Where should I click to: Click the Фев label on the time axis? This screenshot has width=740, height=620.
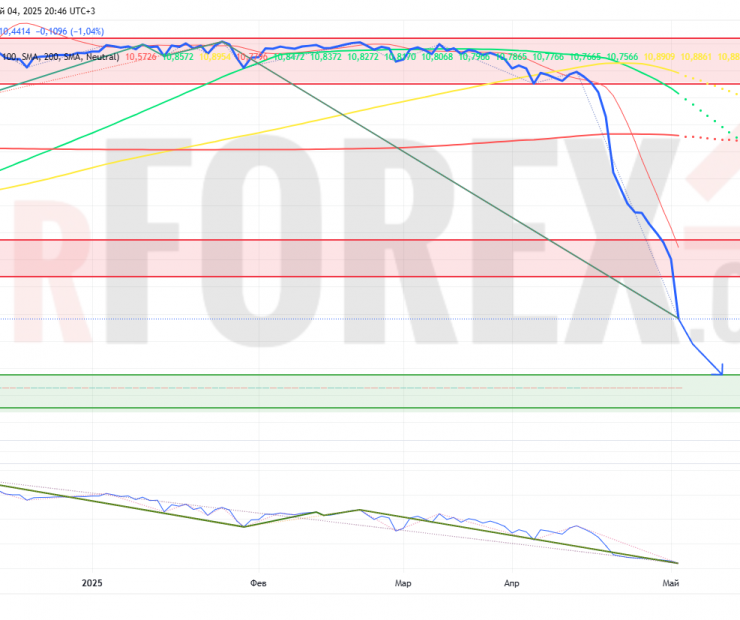(x=259, y=583)
